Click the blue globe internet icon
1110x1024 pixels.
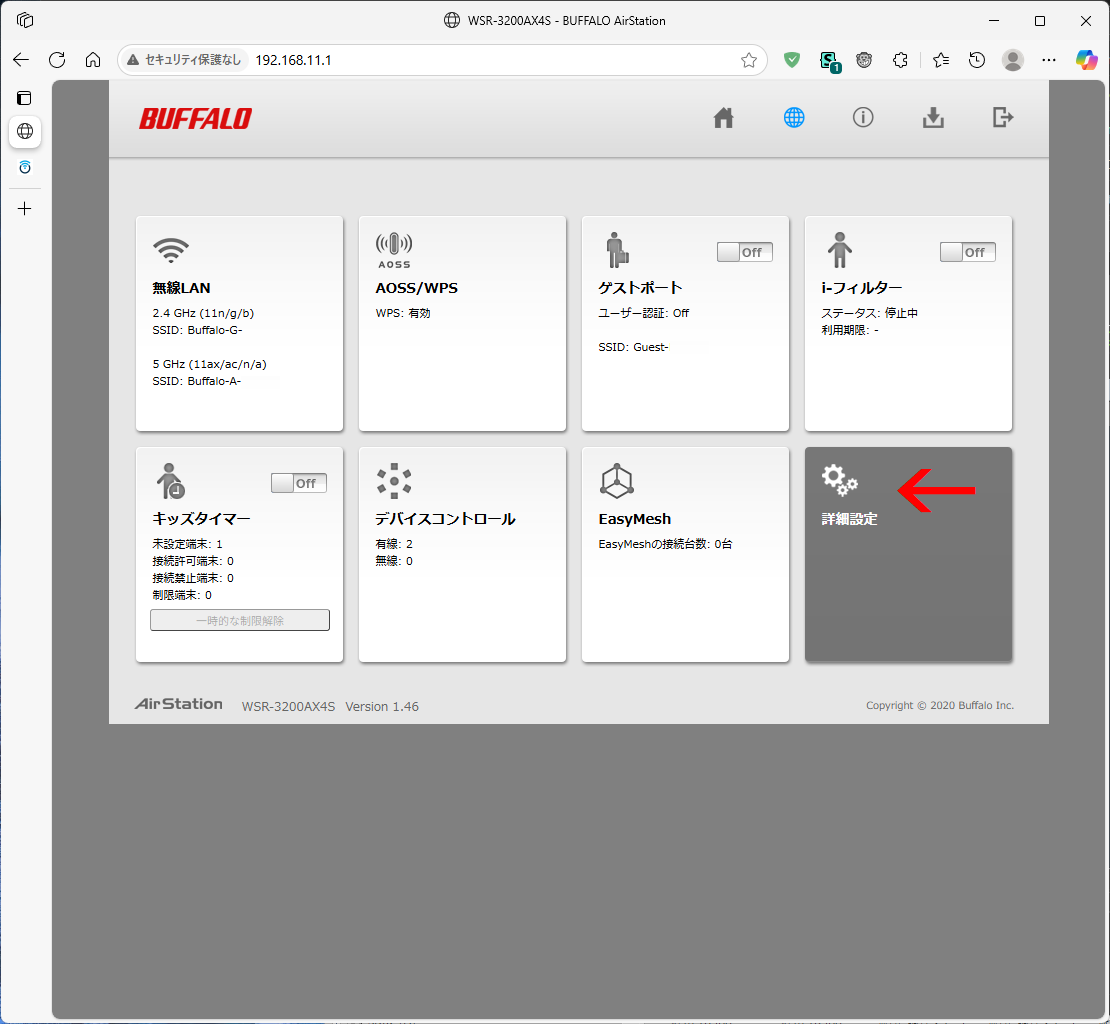[x=794, y=117]
